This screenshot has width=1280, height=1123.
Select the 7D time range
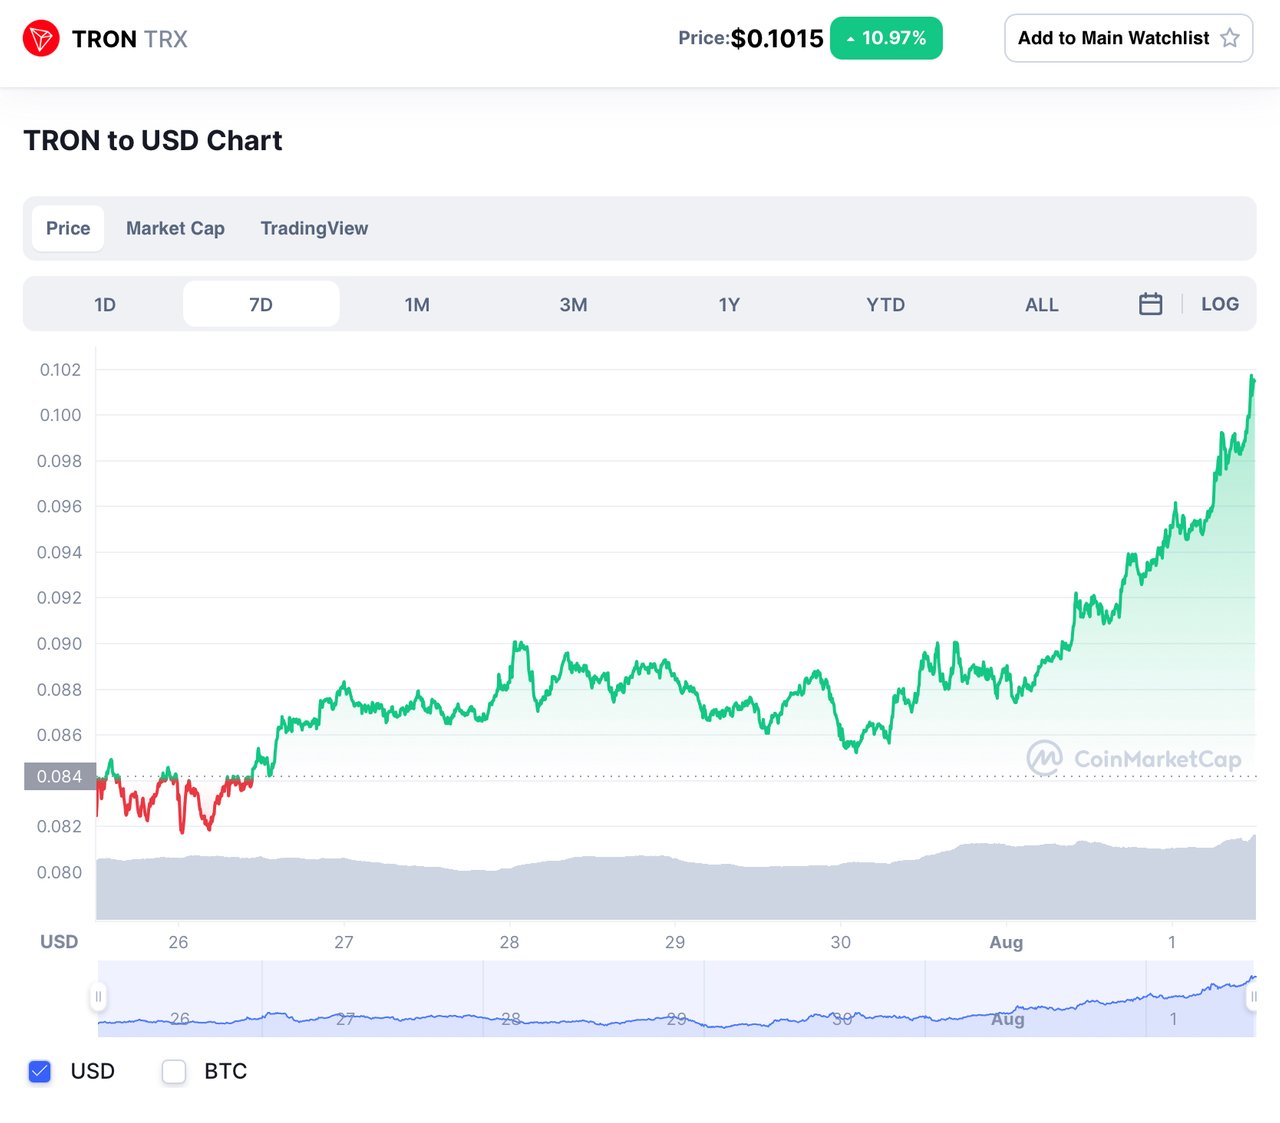click(261, 304)
